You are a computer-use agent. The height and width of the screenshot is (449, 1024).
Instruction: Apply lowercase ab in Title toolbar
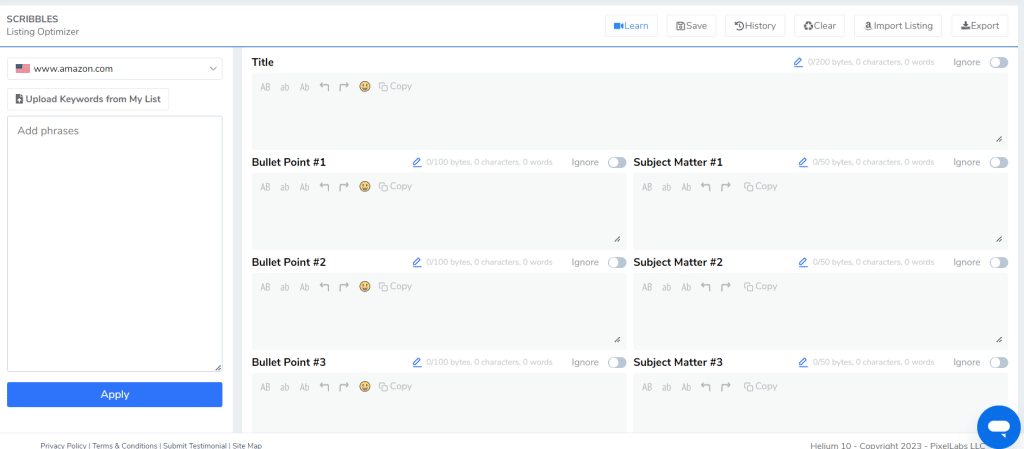click(x=285, y=87)
